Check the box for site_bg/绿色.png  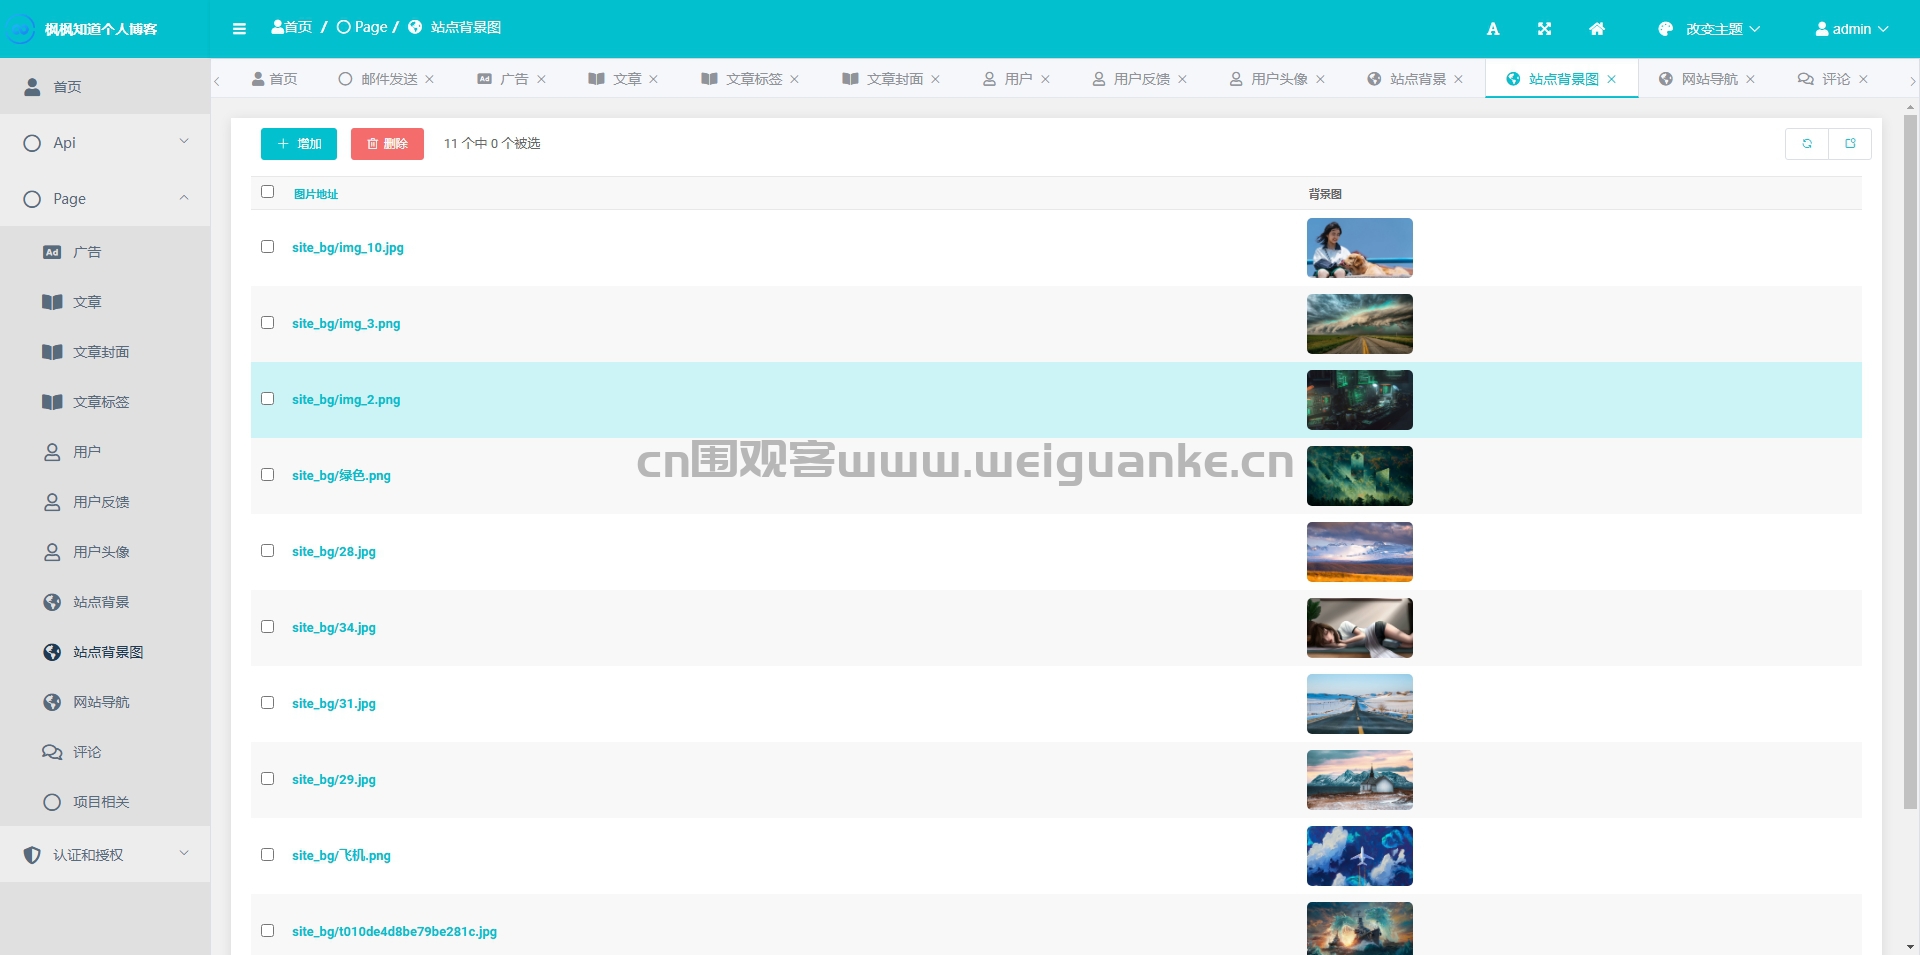coord(267,475)
